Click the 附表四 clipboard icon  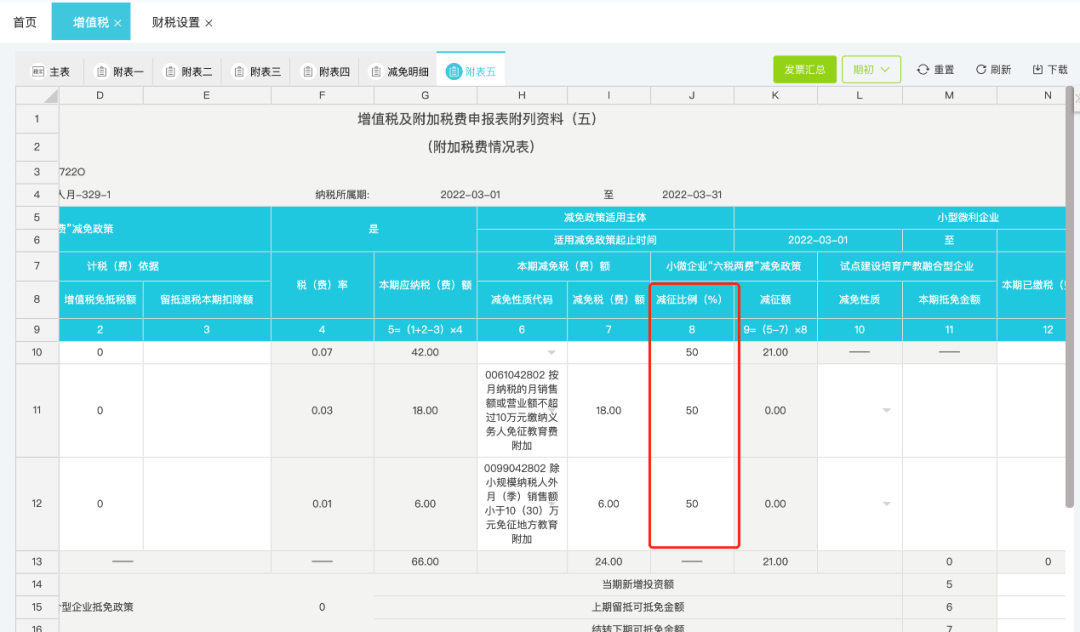(x=308, y=72)
